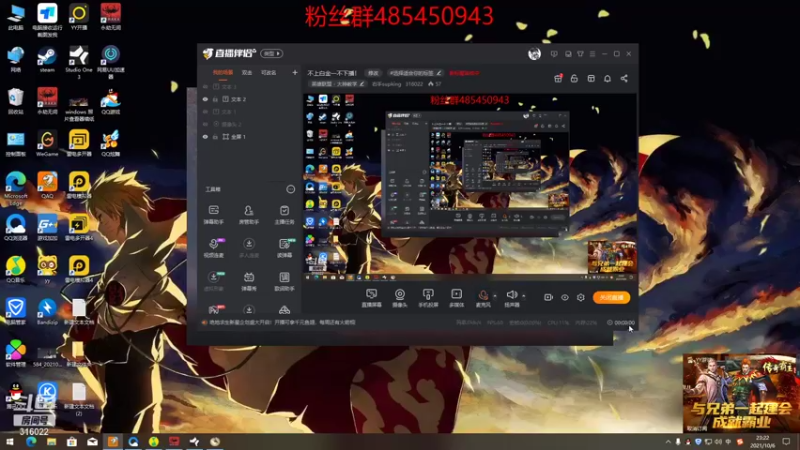The image size is (800, 450).
Task: Expand toolbox with the more circle
Action: click(x=290, y=189)
